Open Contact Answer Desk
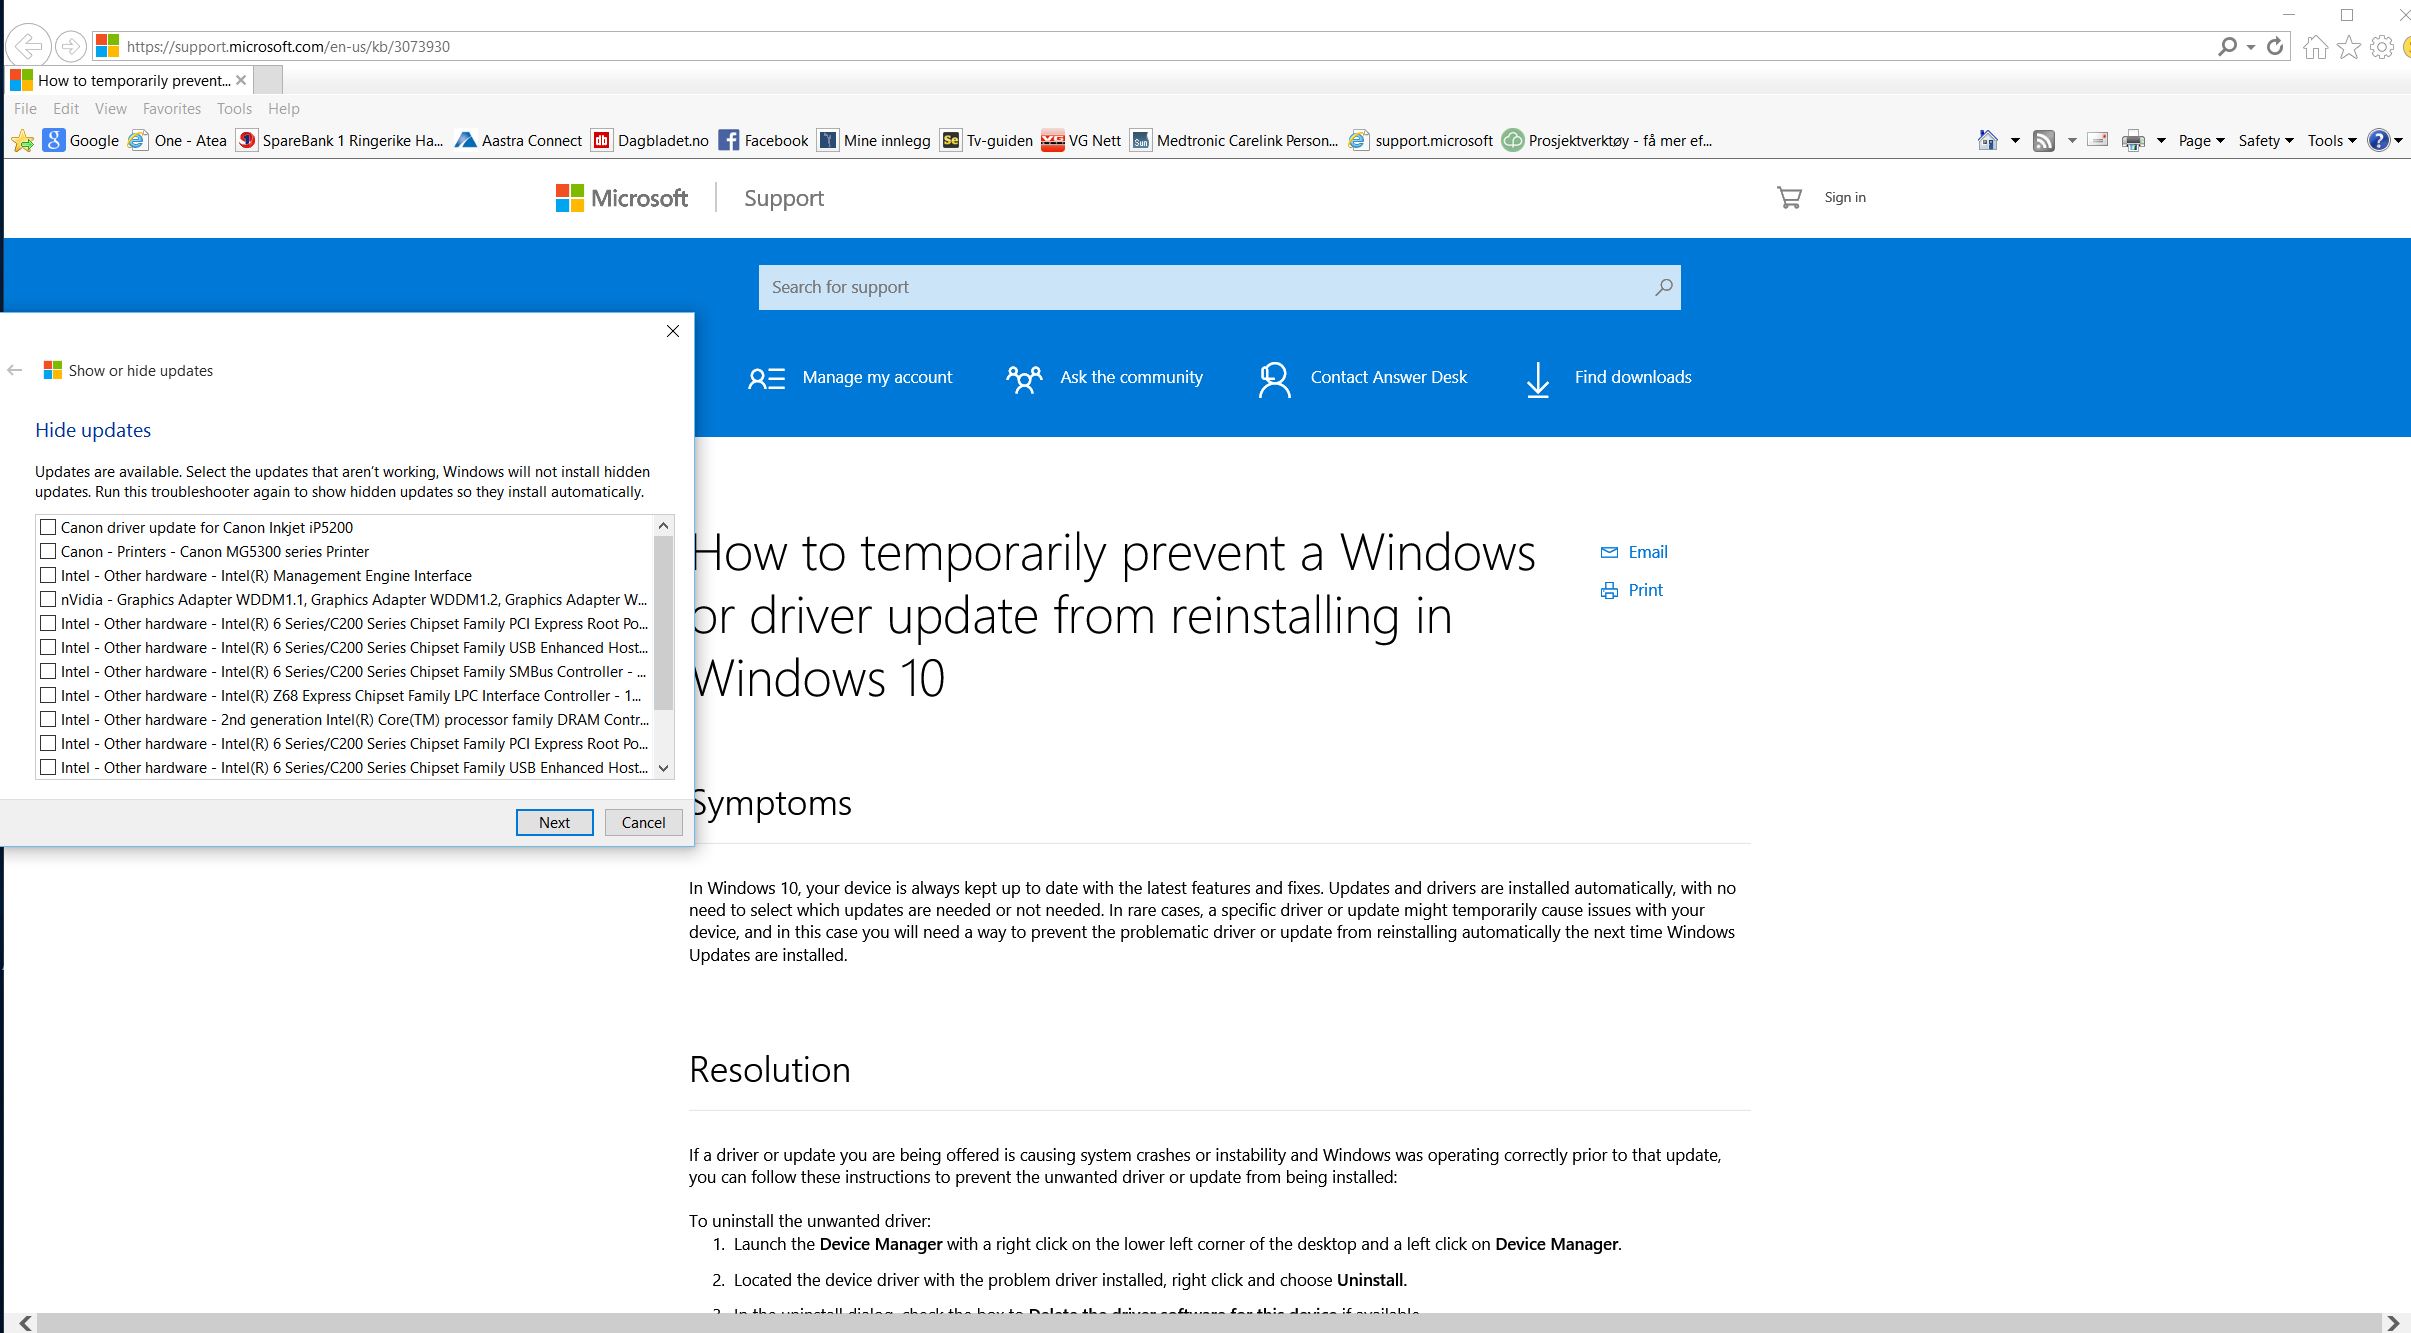 (x=1362, y=378)
